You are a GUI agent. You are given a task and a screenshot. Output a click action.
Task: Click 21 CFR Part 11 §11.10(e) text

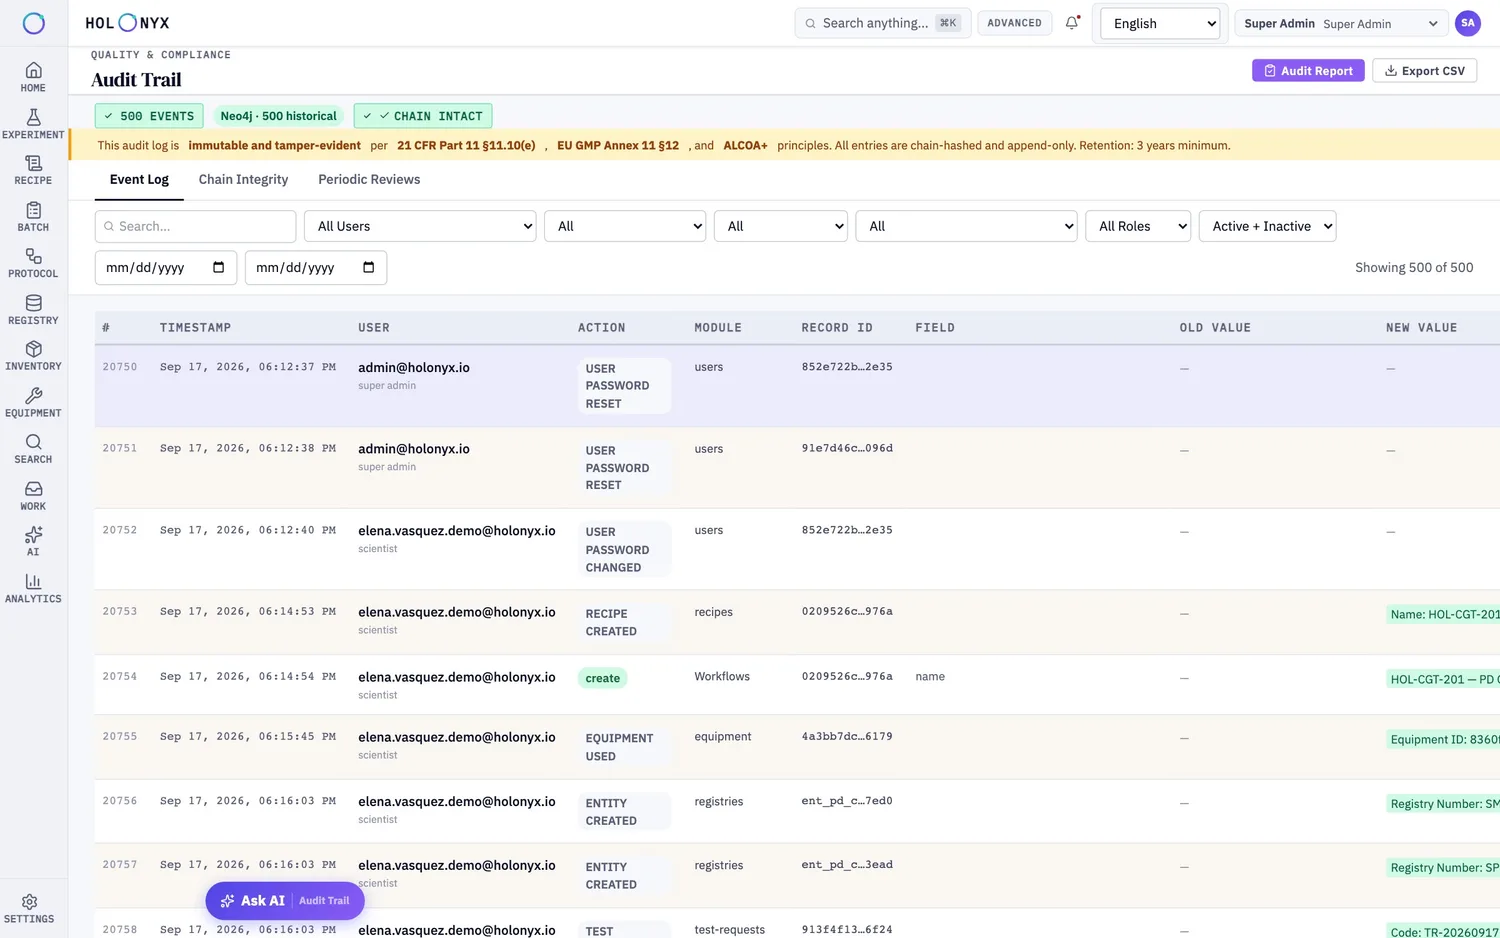466,146
